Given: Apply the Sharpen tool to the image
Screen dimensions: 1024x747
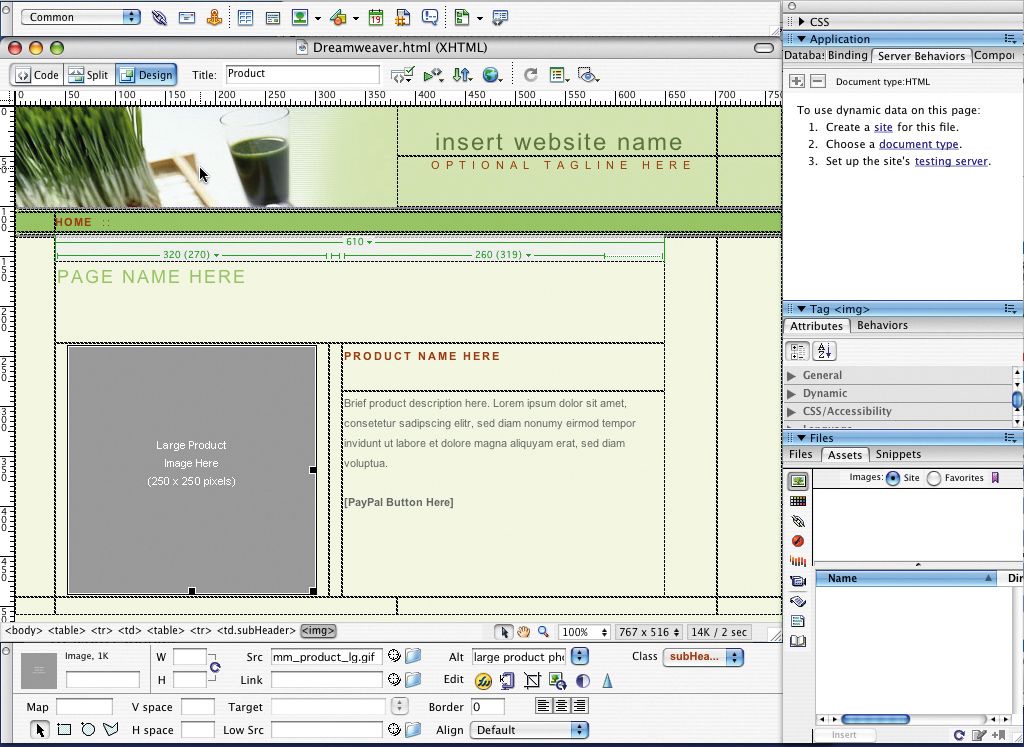Looking at the screenshot, I should [x=607, y=680].
